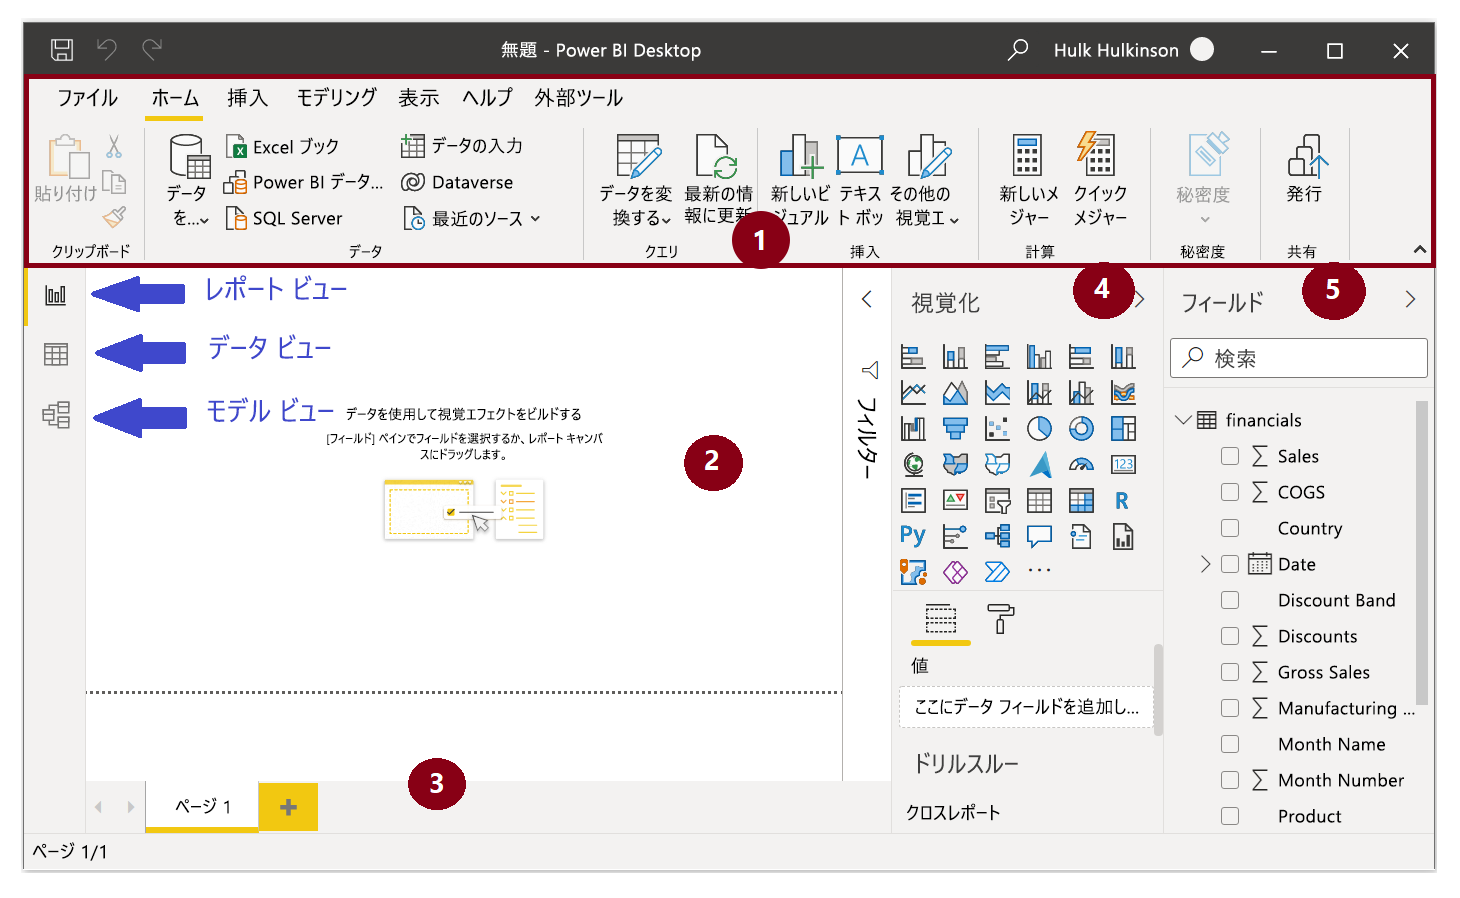Click the Redo arrow in the title bar

coord(152,49)
